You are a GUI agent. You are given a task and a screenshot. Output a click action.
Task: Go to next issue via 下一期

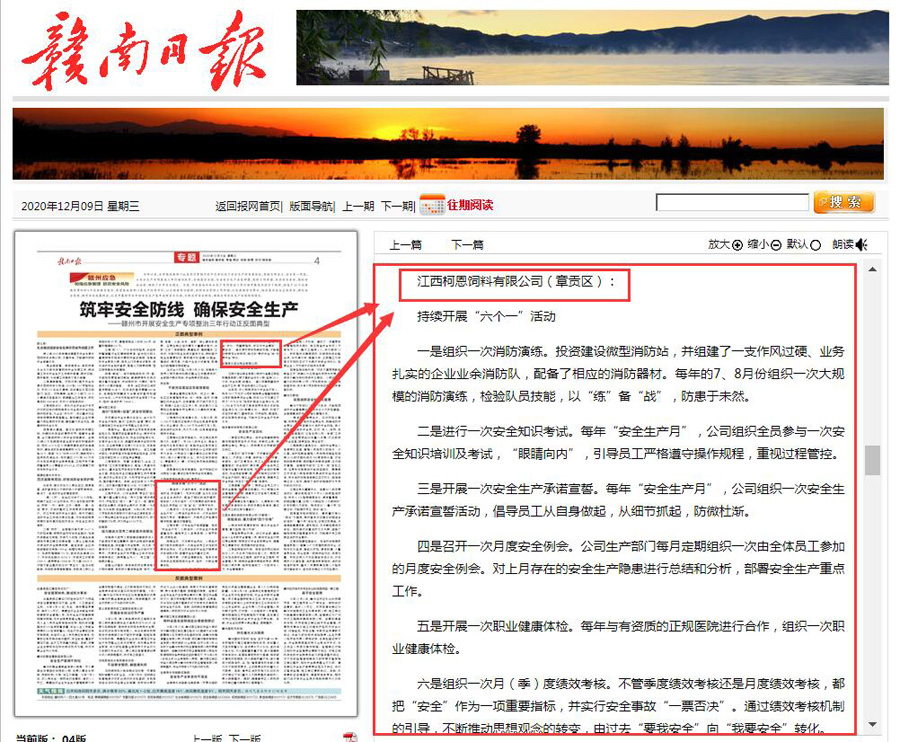click(x=397, y=206)
